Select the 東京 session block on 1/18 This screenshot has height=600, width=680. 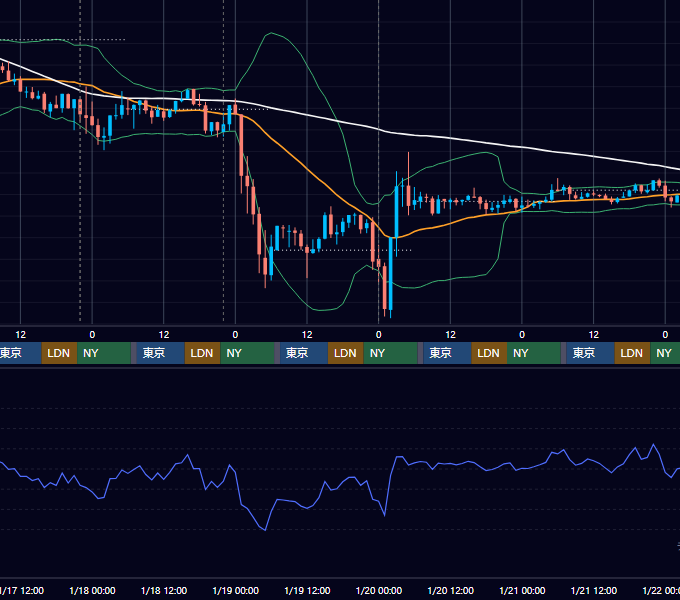(160, 353)
